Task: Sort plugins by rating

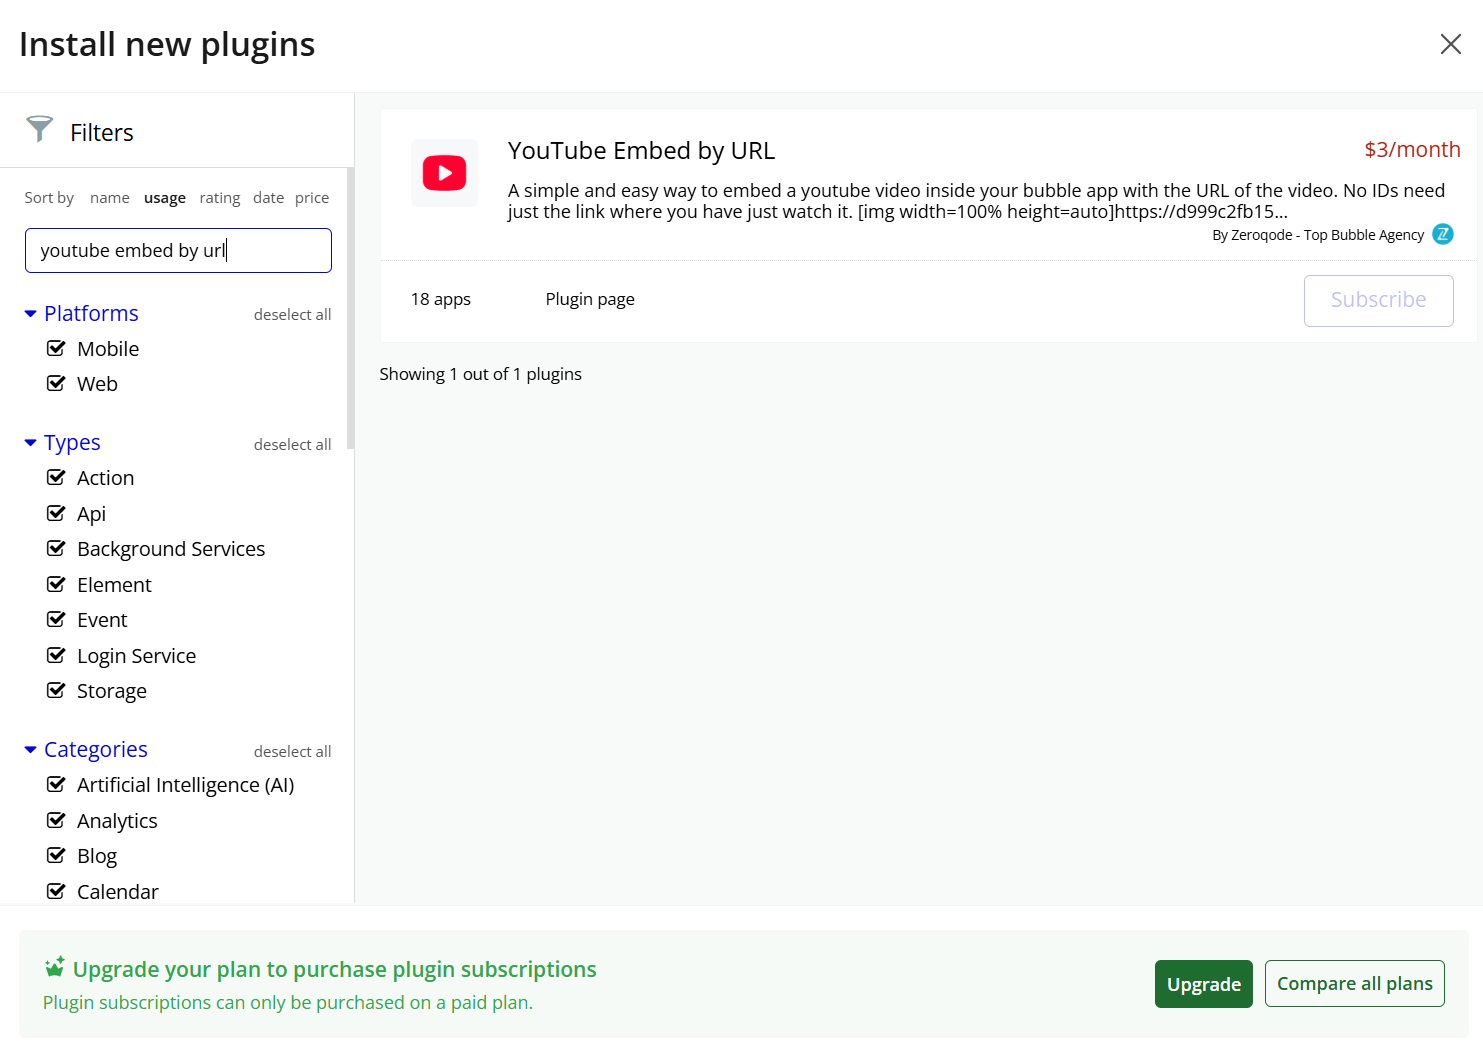Action: point(219,198)
